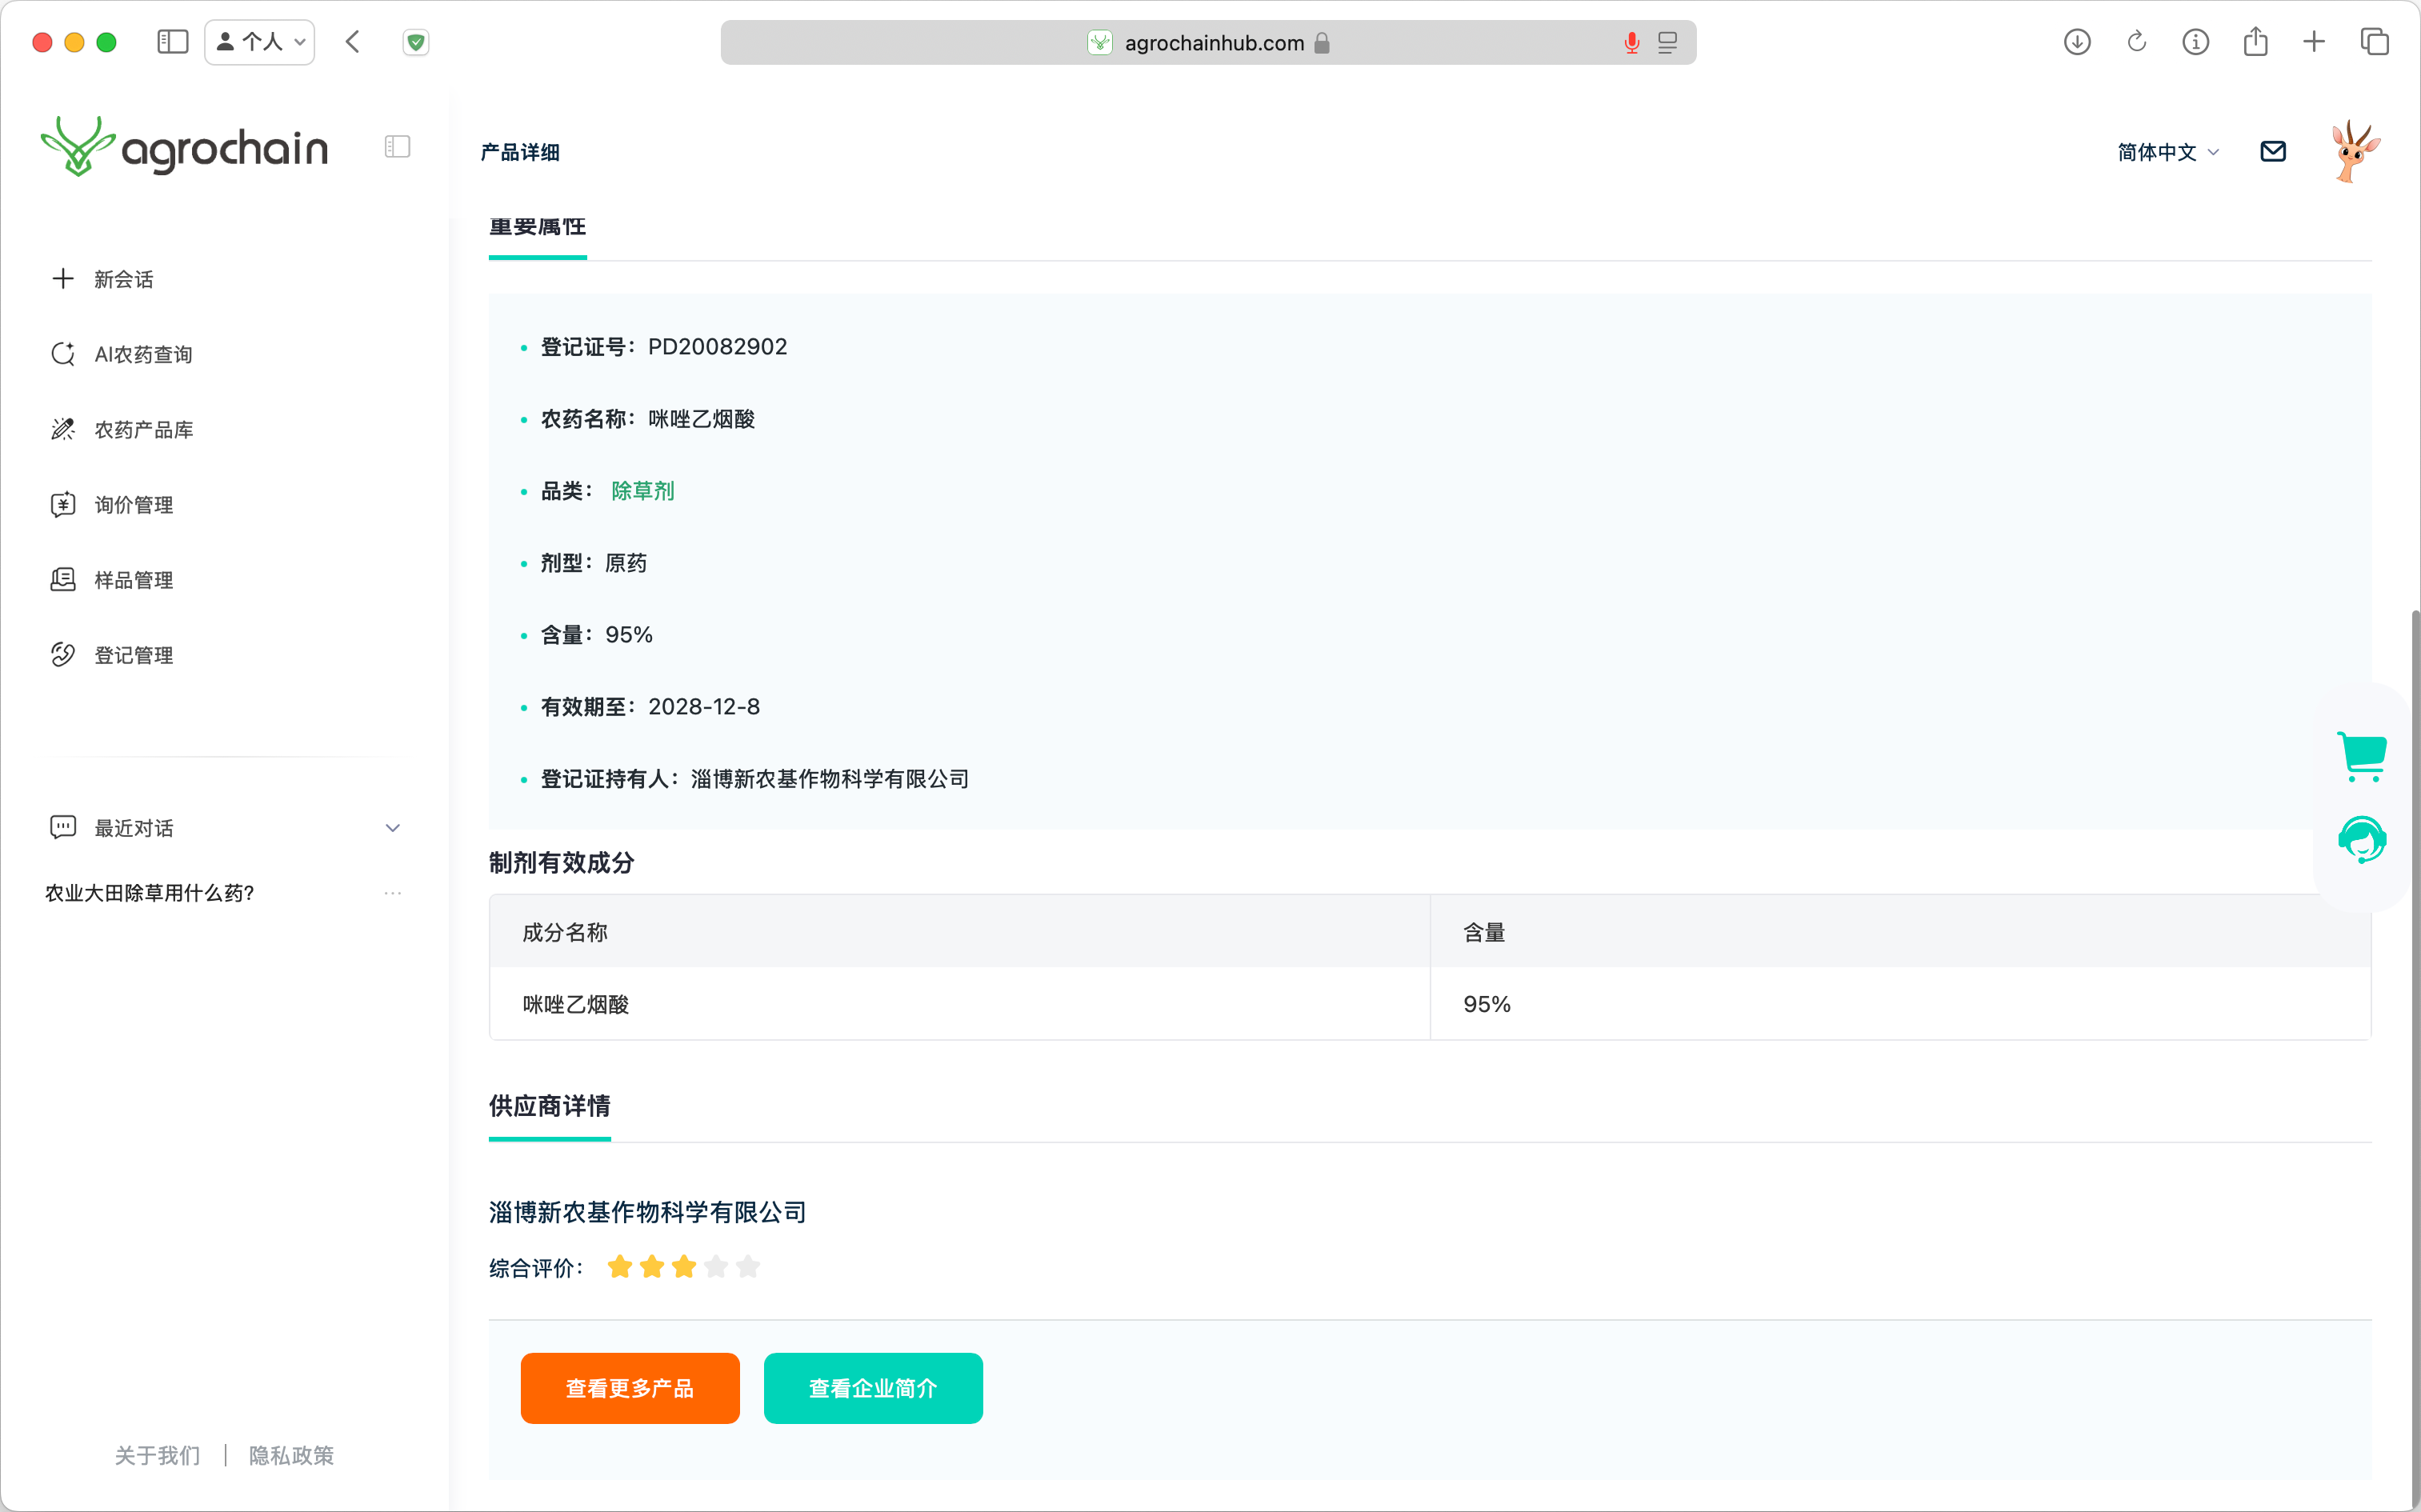Open the 个人 profile dropdown in Safari
Screen dimensions: 2421x1512
coord(260,42)
